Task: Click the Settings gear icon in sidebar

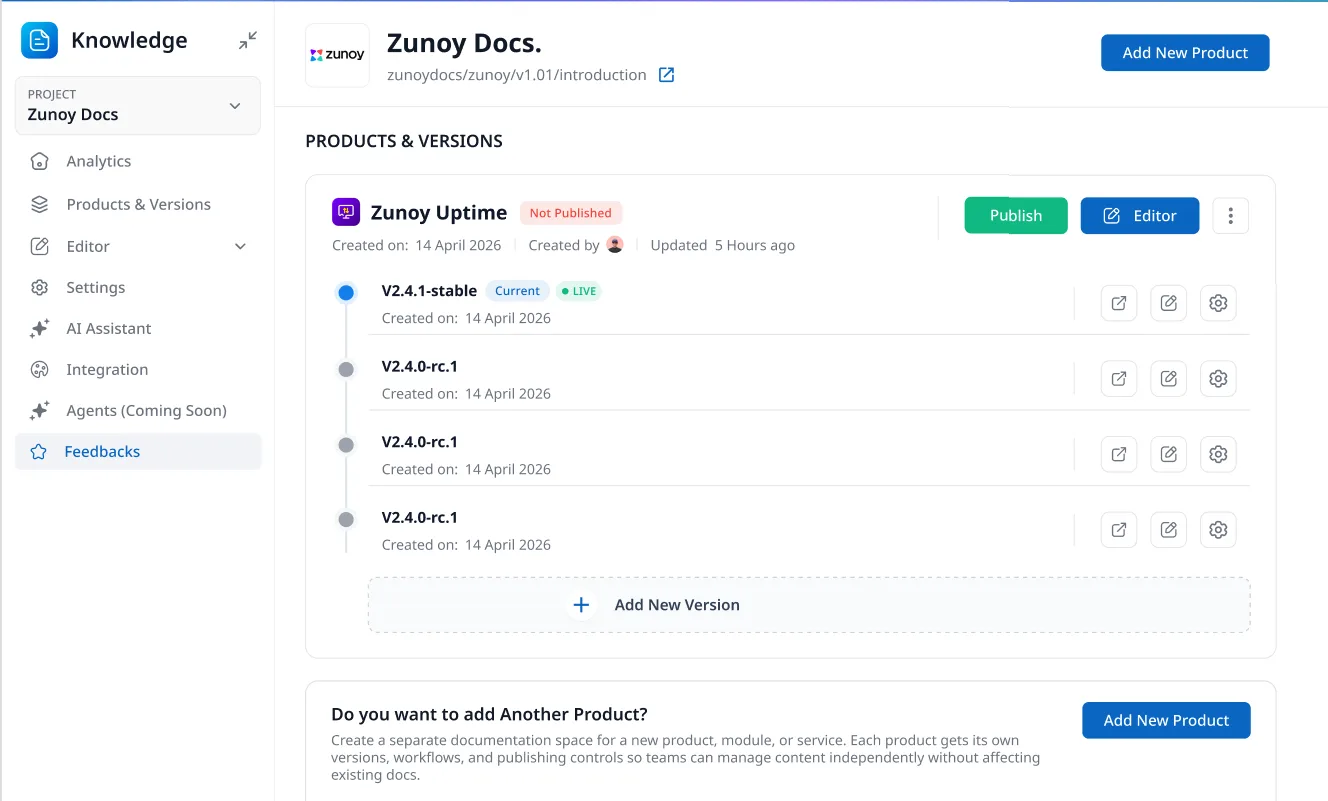Action: (x=39, y=287)
